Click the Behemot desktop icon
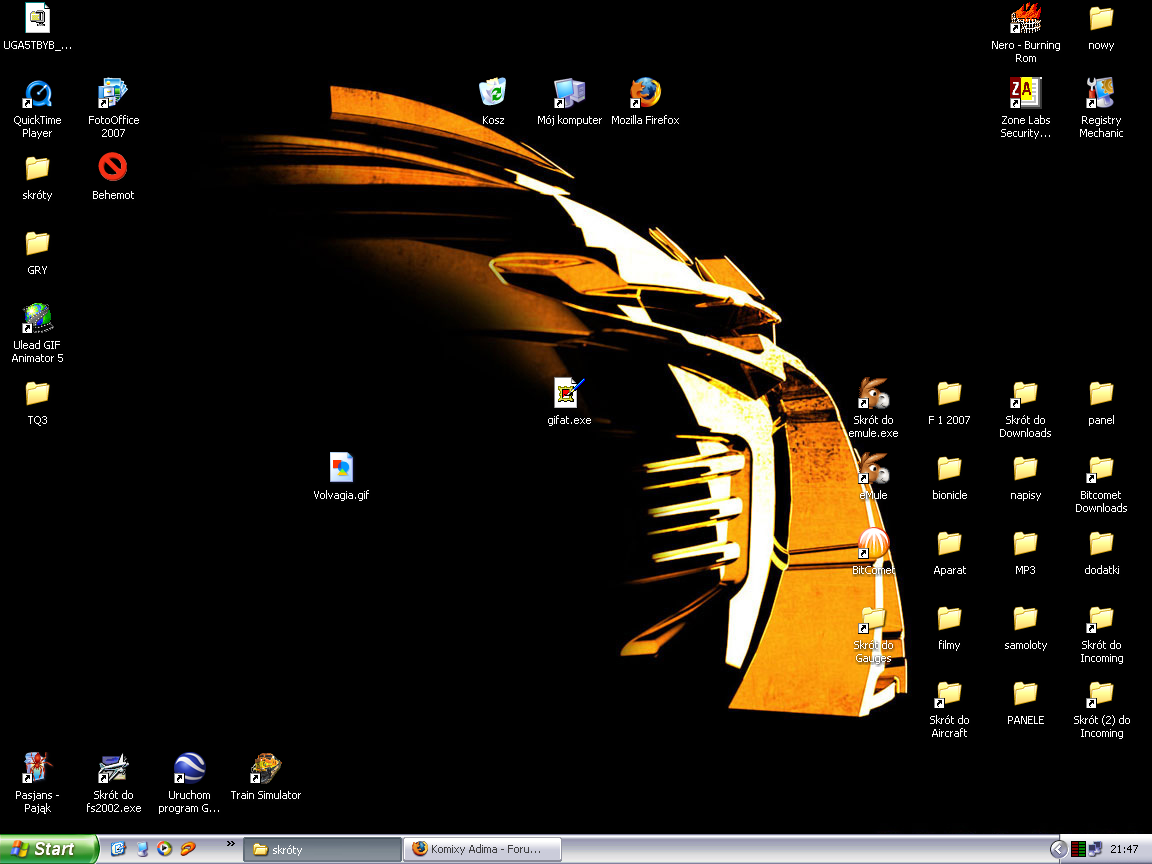The width and height of the screenshot is (1152, 864). pyautogui.click(x=113, y=168)
